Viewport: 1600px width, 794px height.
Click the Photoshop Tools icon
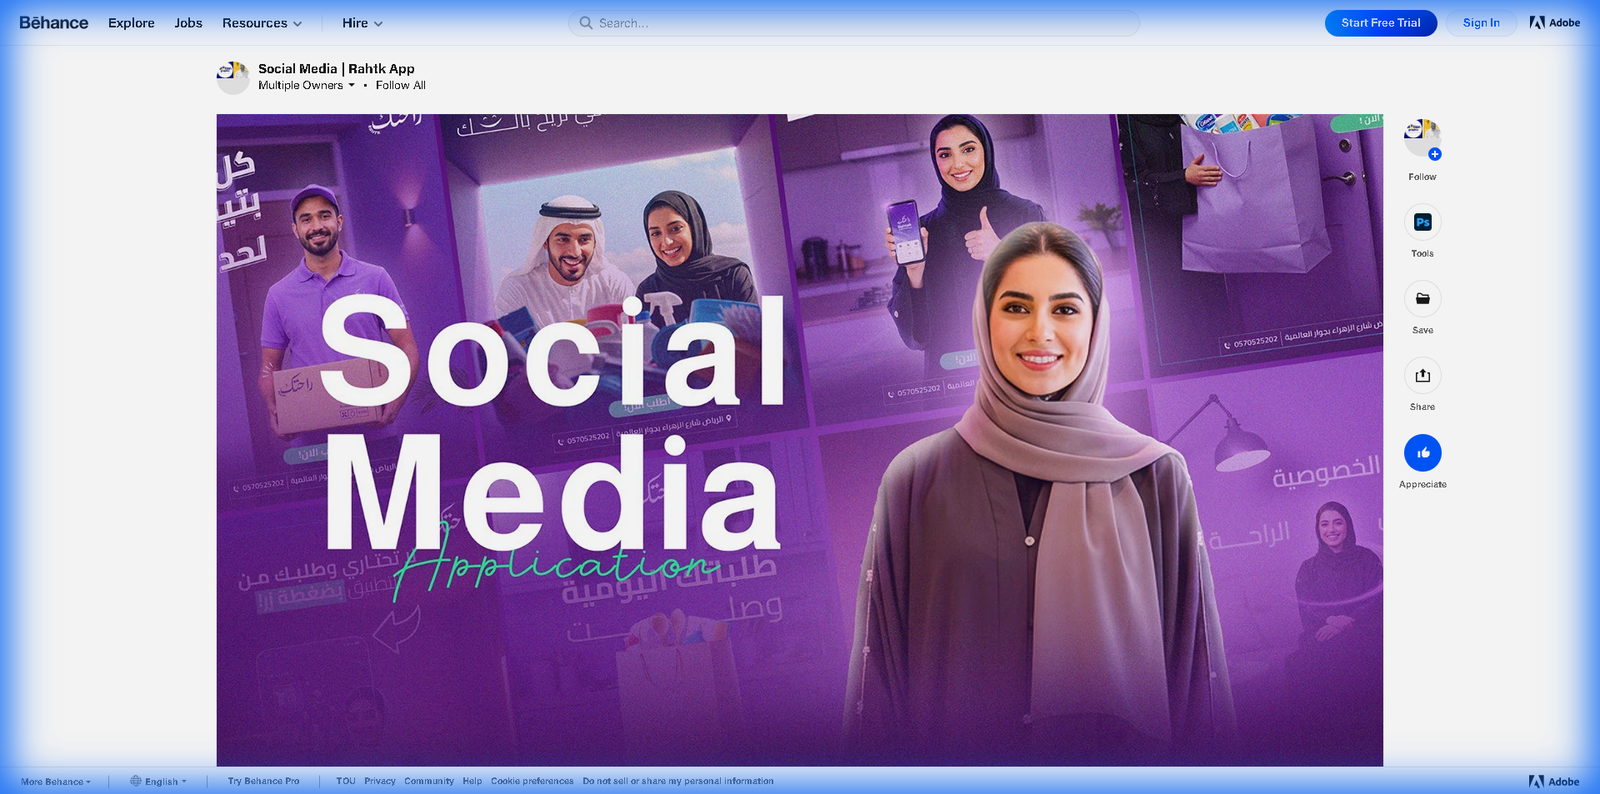[1422, 222]
